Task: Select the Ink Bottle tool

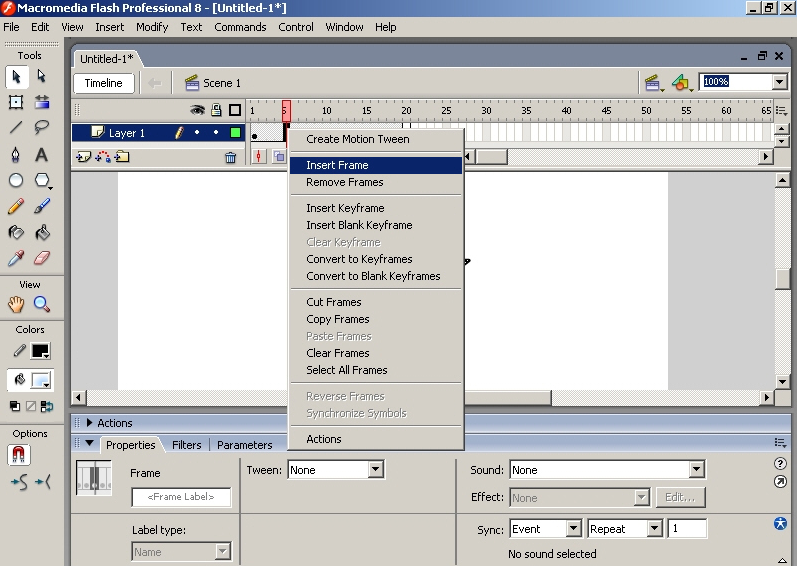Action: tap(16, 232)
